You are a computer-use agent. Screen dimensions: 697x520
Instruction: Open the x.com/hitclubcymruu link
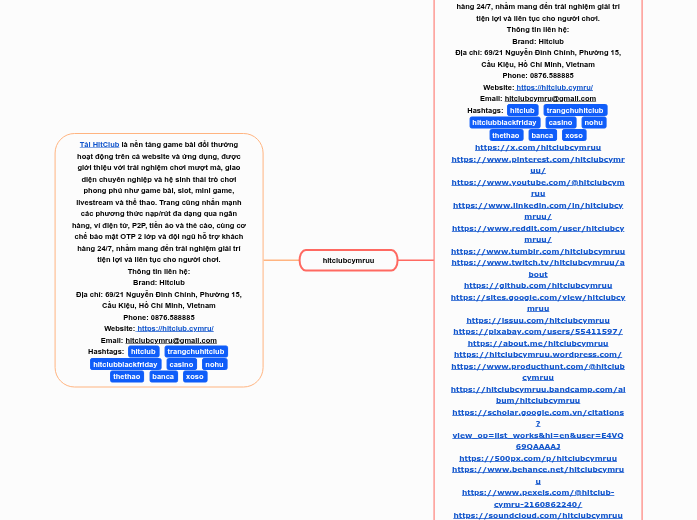(538, 147)
